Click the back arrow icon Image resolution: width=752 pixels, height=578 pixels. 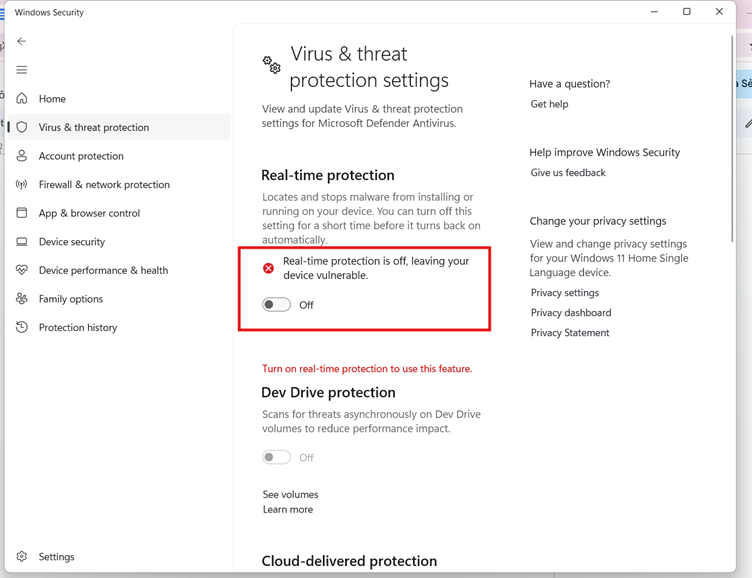tap(22, 41)
